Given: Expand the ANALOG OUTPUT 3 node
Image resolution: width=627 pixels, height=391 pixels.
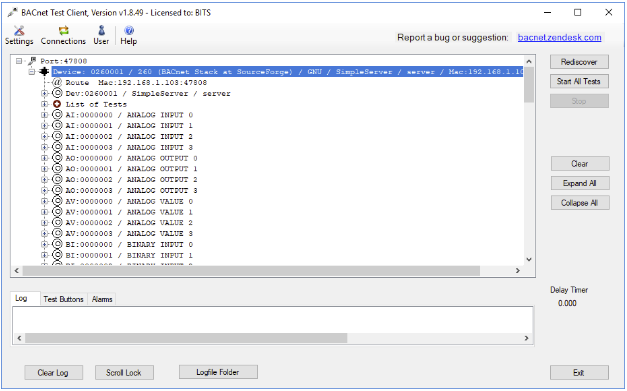Looking at the screenshot, I should (44, 190).
